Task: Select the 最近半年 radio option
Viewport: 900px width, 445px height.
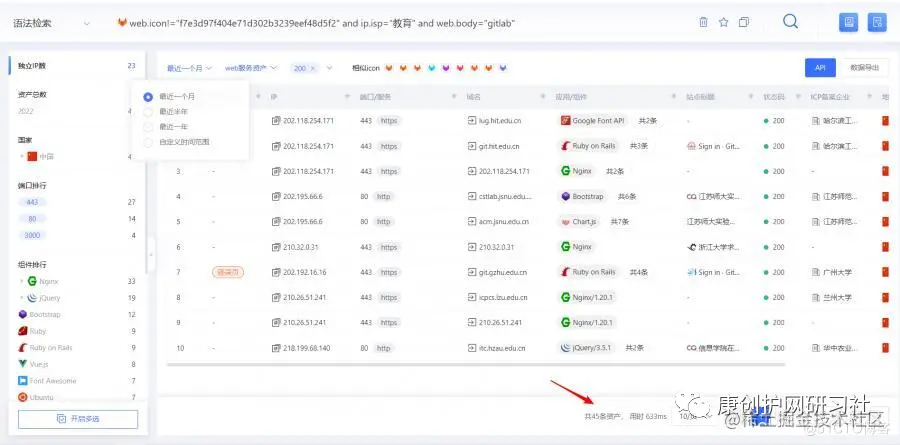Action: 148,111
